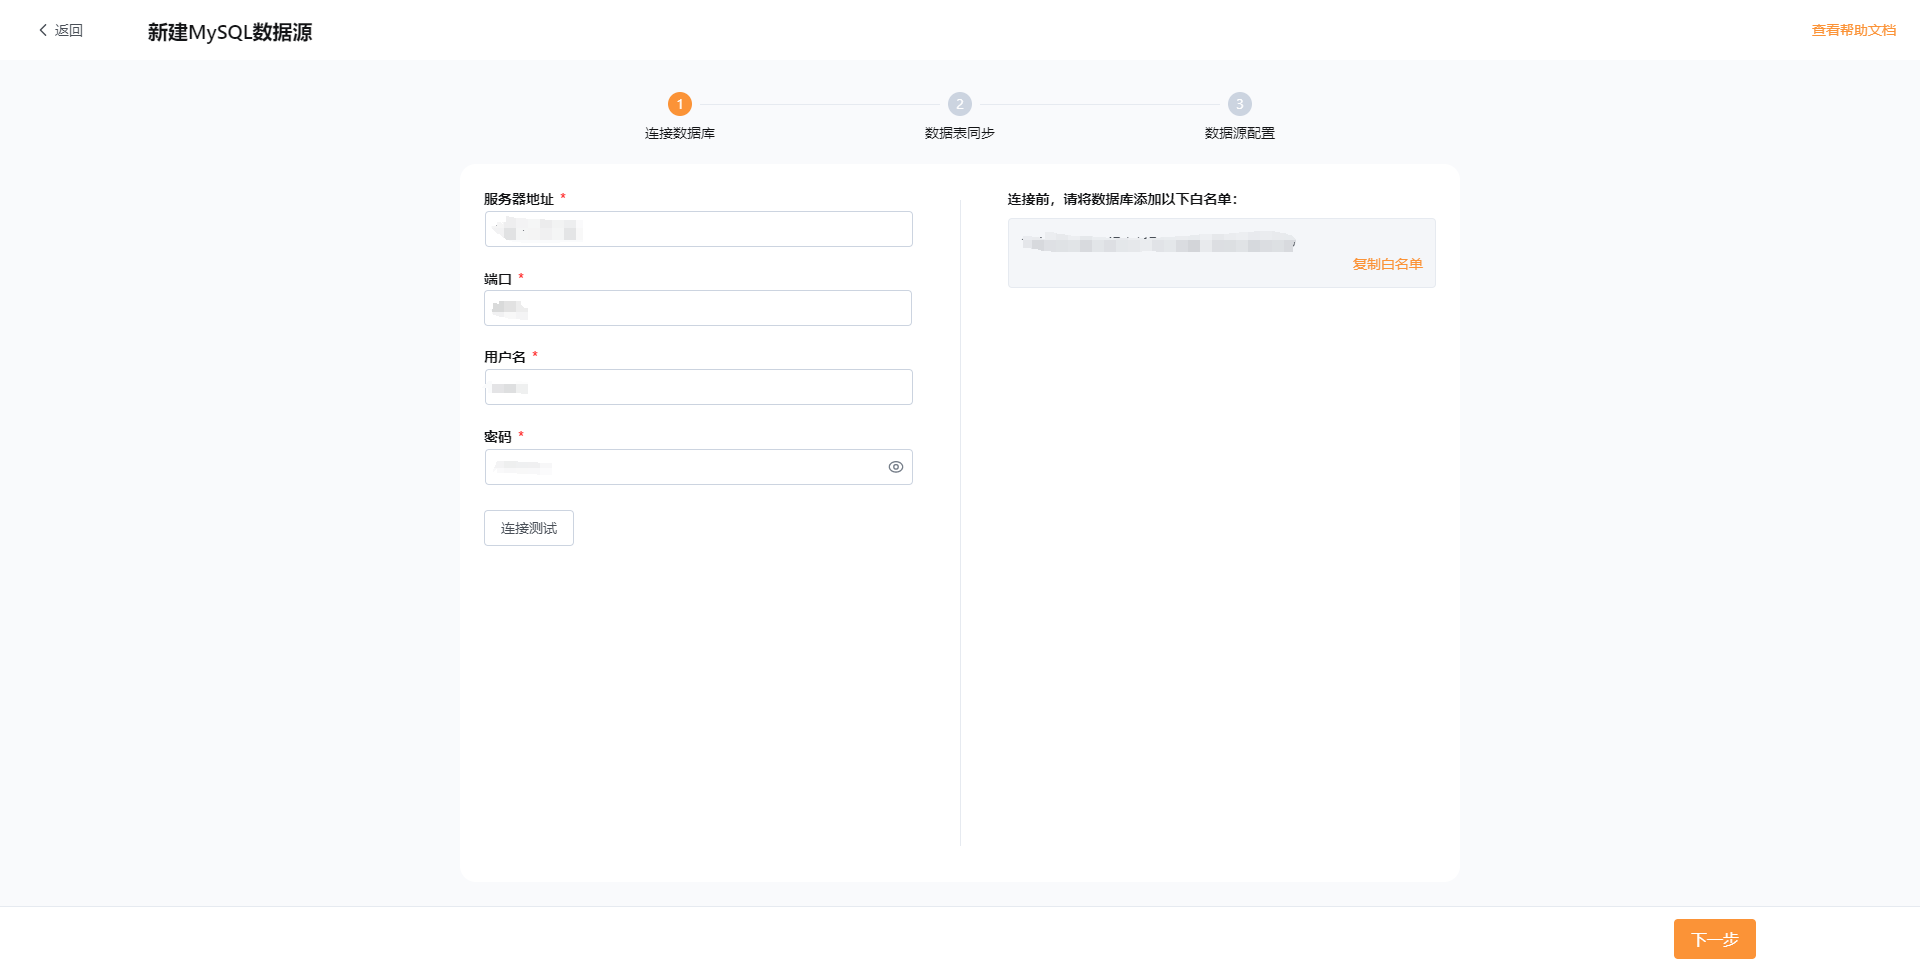The image size is (1920, 970).
Task: Select step 2 circle 数据表同步
Action: (960, 104)
